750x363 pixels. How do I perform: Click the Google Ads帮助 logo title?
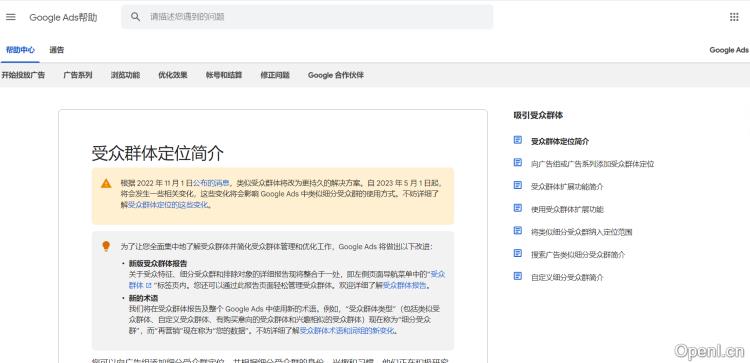[x=63, y=18]
